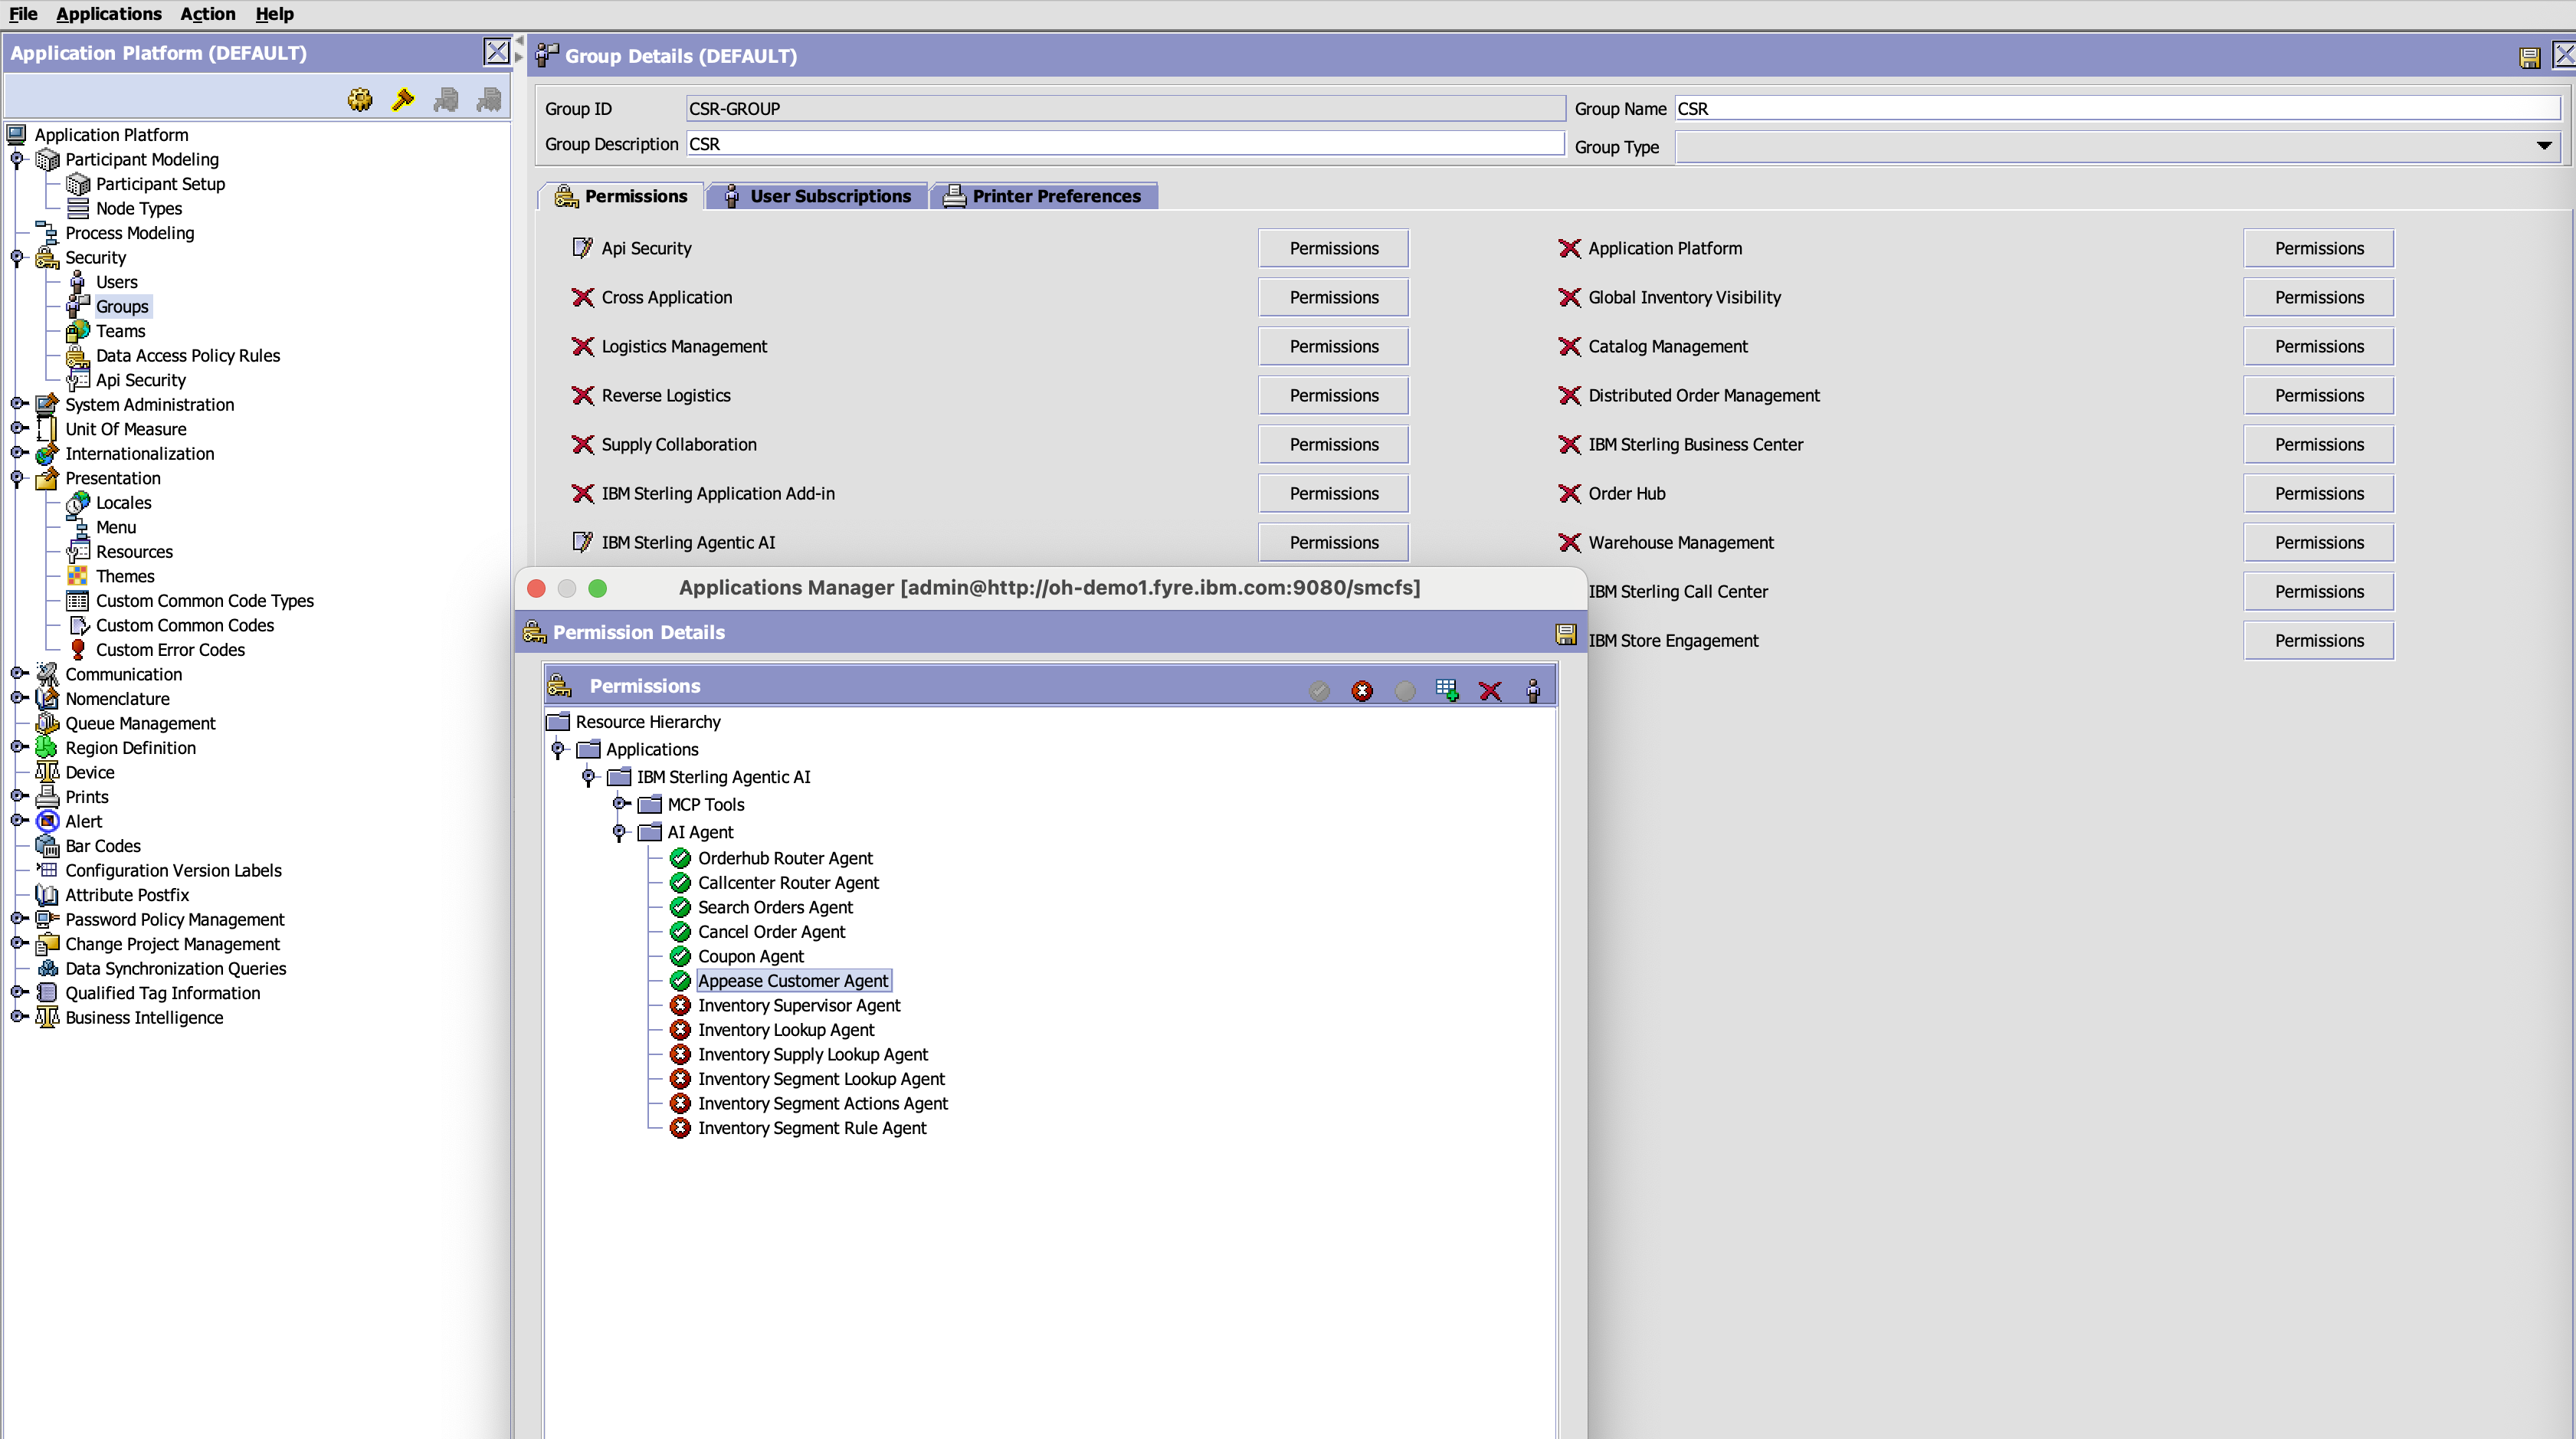Open the Action menu

(208, 14)
